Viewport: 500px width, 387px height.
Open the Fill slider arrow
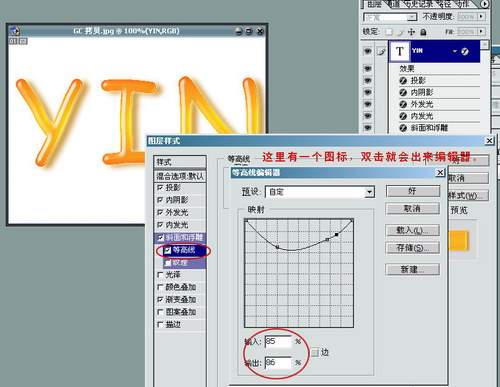click(481, 31)
